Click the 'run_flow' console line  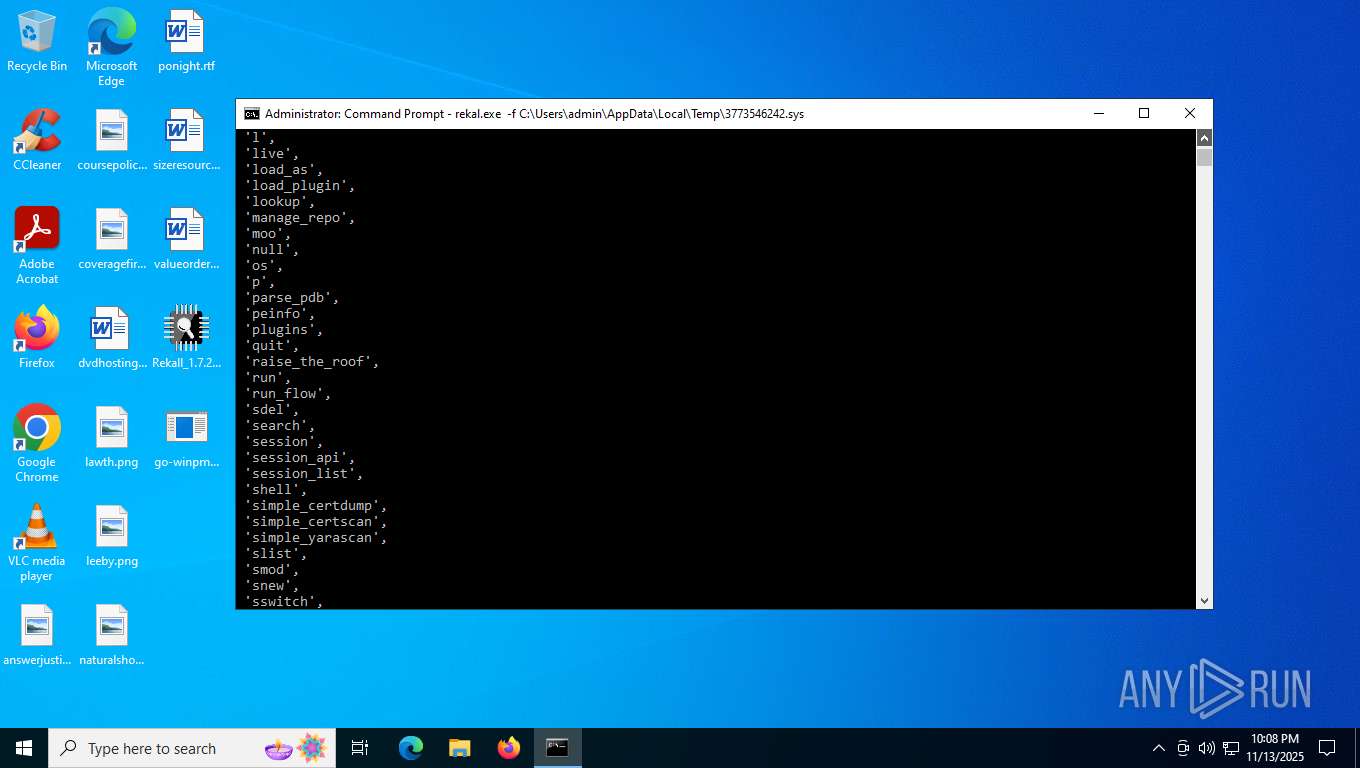tap(288, 394)
